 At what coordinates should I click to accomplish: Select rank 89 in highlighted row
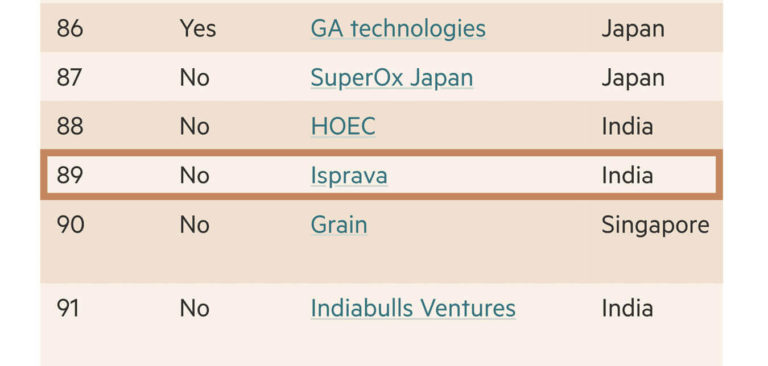coord(70,175)
